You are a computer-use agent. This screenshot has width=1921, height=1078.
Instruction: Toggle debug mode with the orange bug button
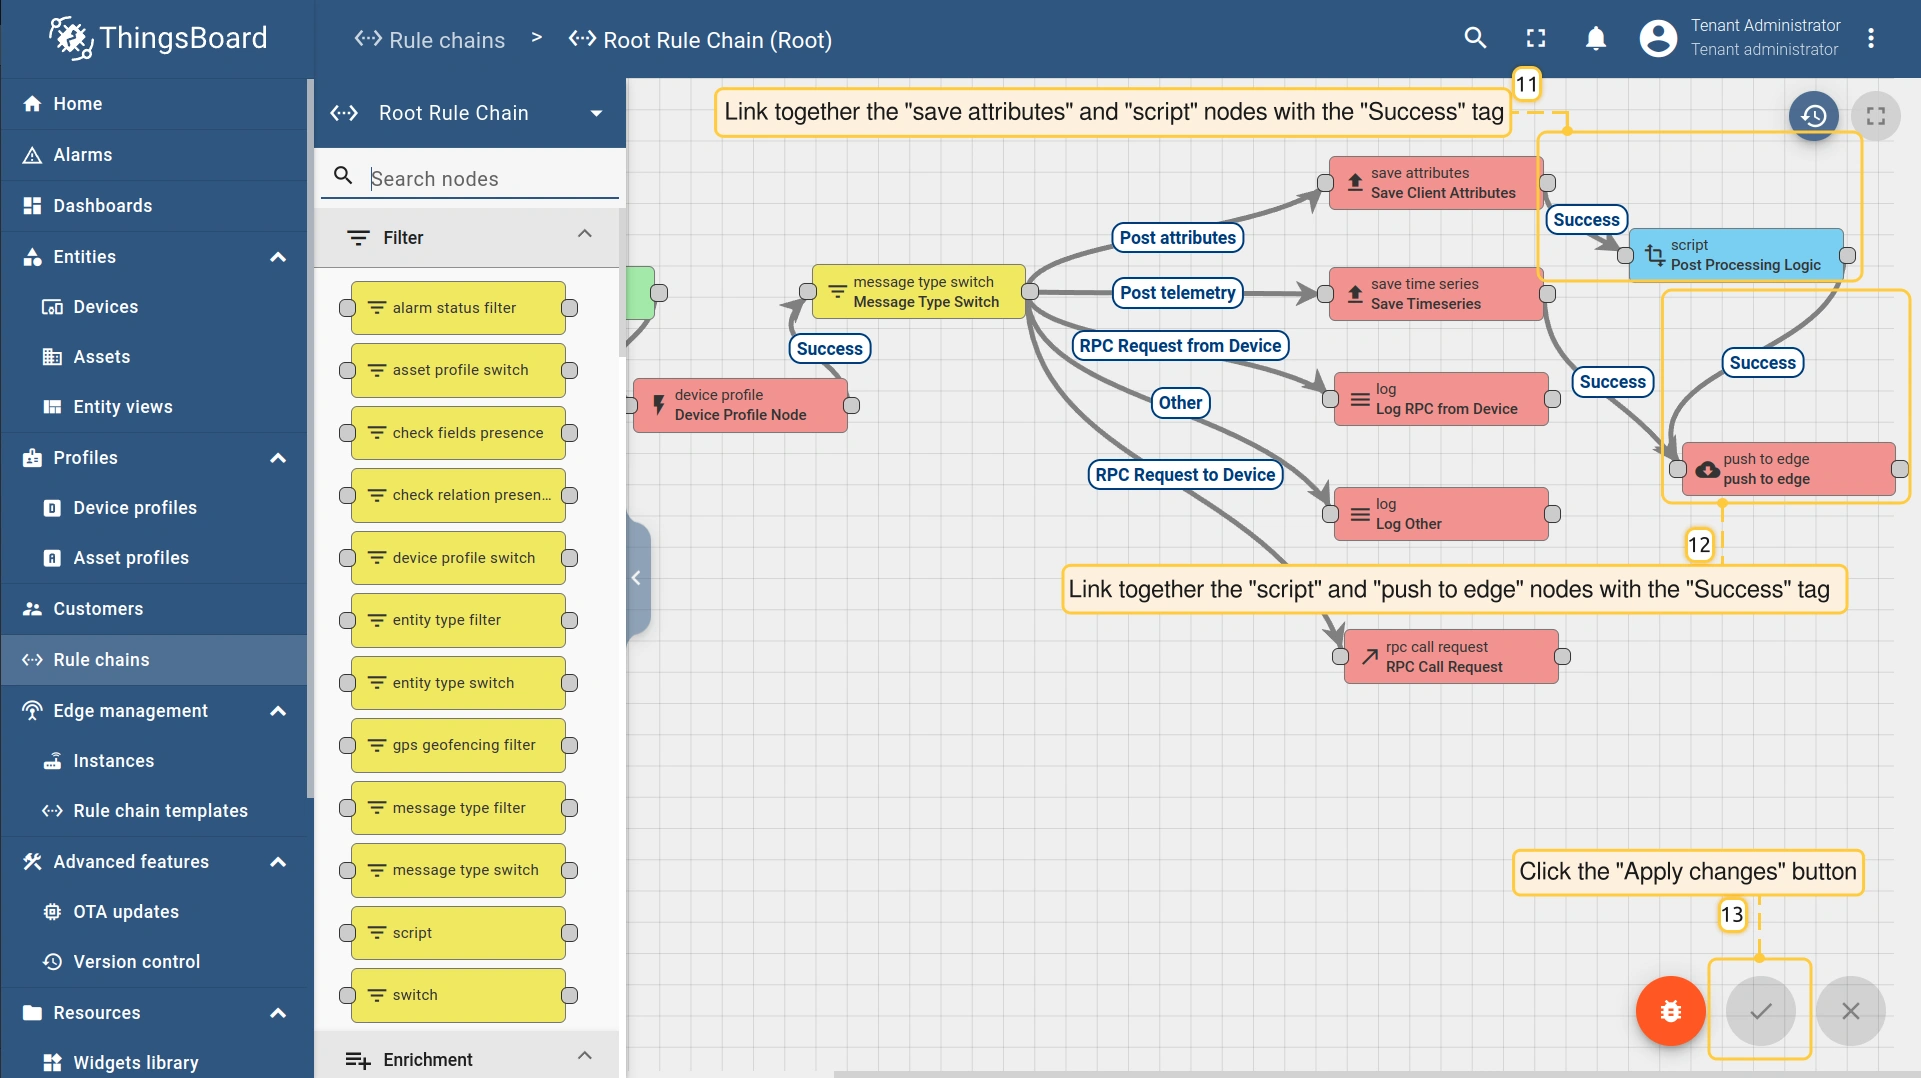[1670, 1011]
